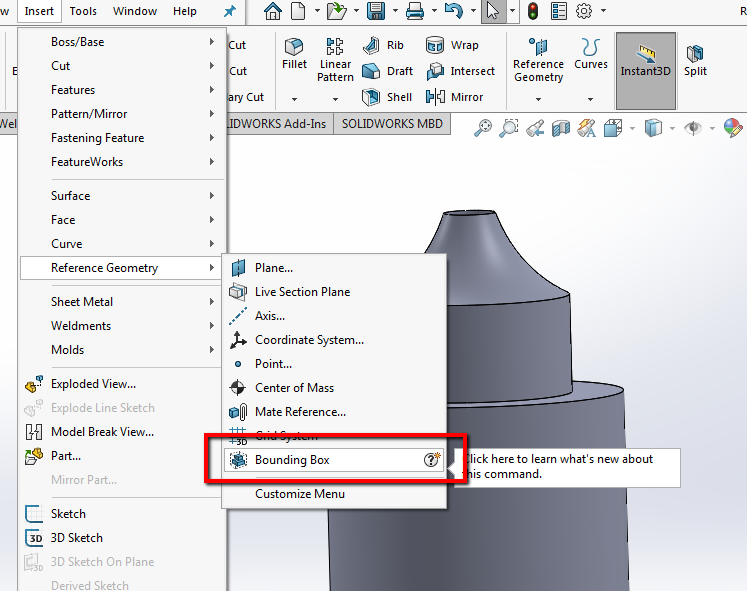Expand the Boss/Base submenu

coord(122,42)
